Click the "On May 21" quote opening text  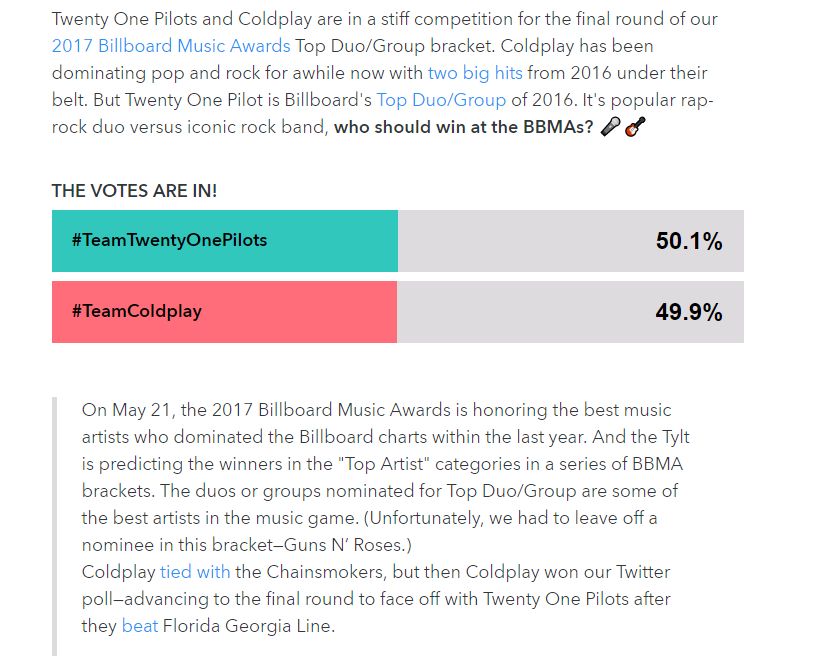[123, 410]
